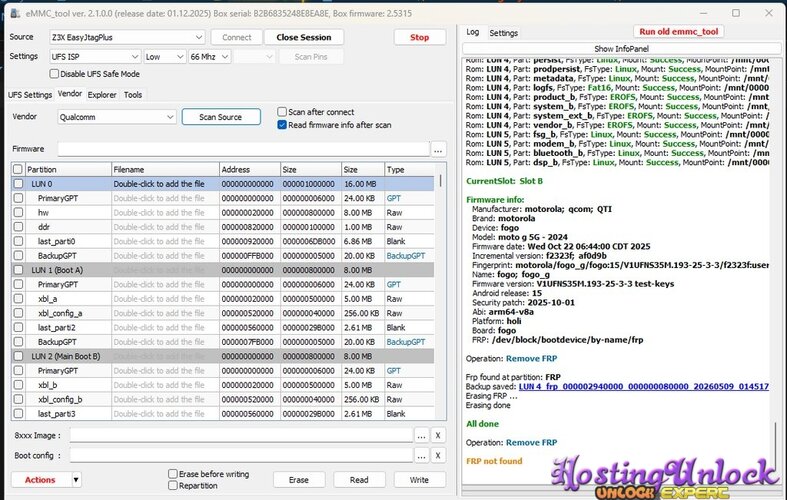The width and height of the screenshot is (787, 500).
Task: Check the select-all partition header checkbox
Action: pyautogui.click(x=18, y=170)
